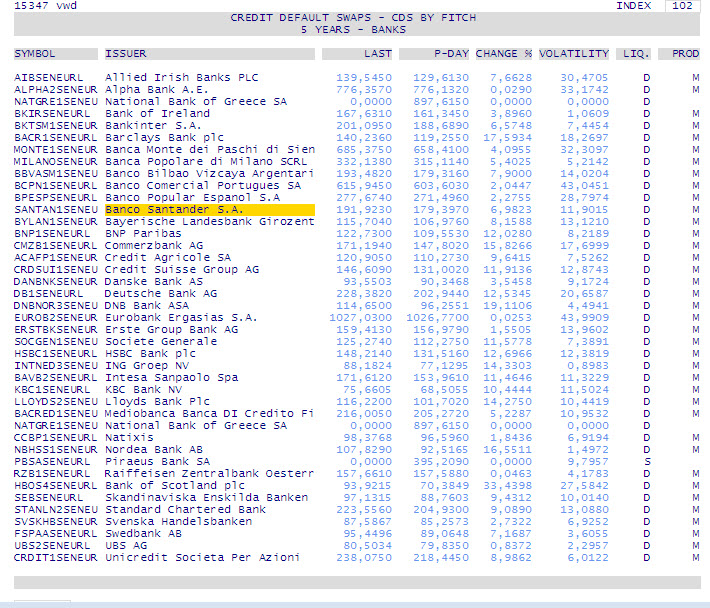This screenshot has width=710, height=608.
Task: Click symbol AIBSENEURL
Action: tap(48, 78)
